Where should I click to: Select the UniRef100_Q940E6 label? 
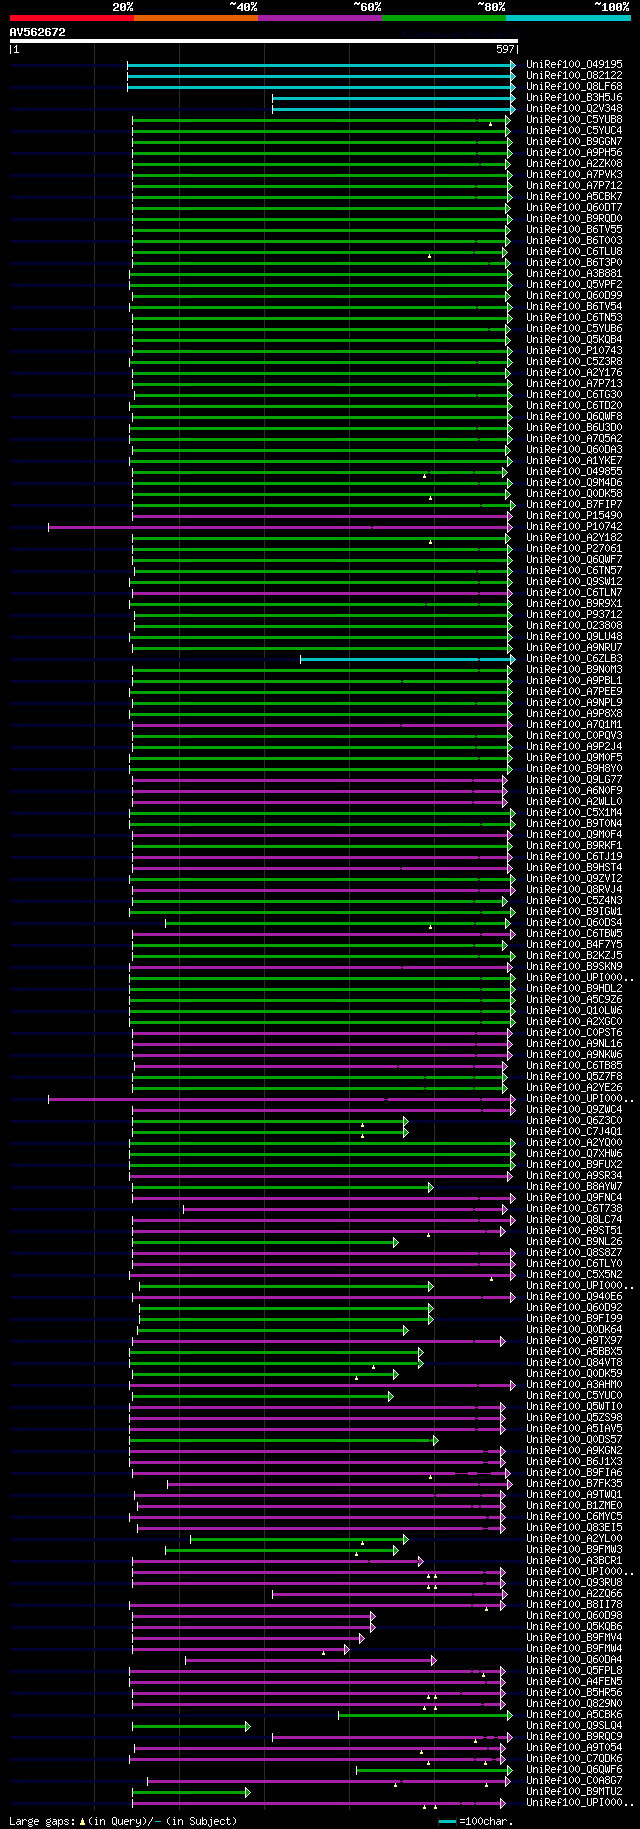[574, 1296]
